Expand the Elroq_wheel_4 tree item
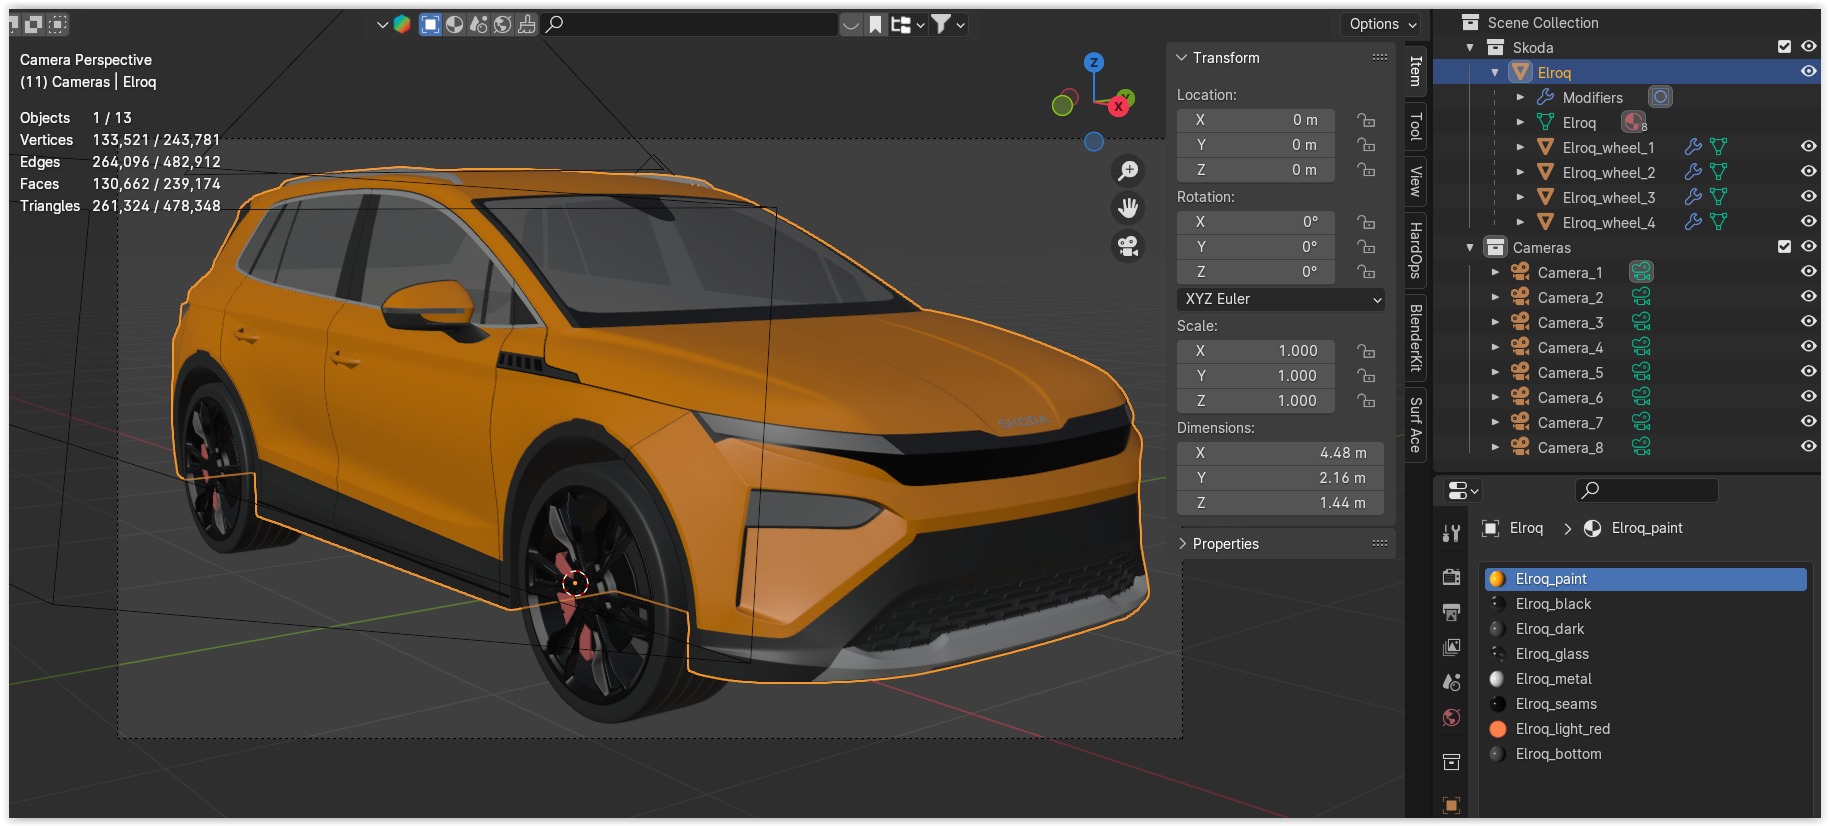This screenshot has height=826, width=1829. point(1520,222)
